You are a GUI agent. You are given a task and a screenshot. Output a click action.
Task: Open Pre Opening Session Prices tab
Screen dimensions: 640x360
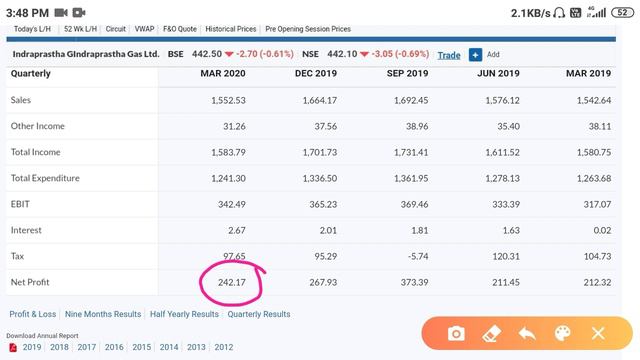(308, 29)
